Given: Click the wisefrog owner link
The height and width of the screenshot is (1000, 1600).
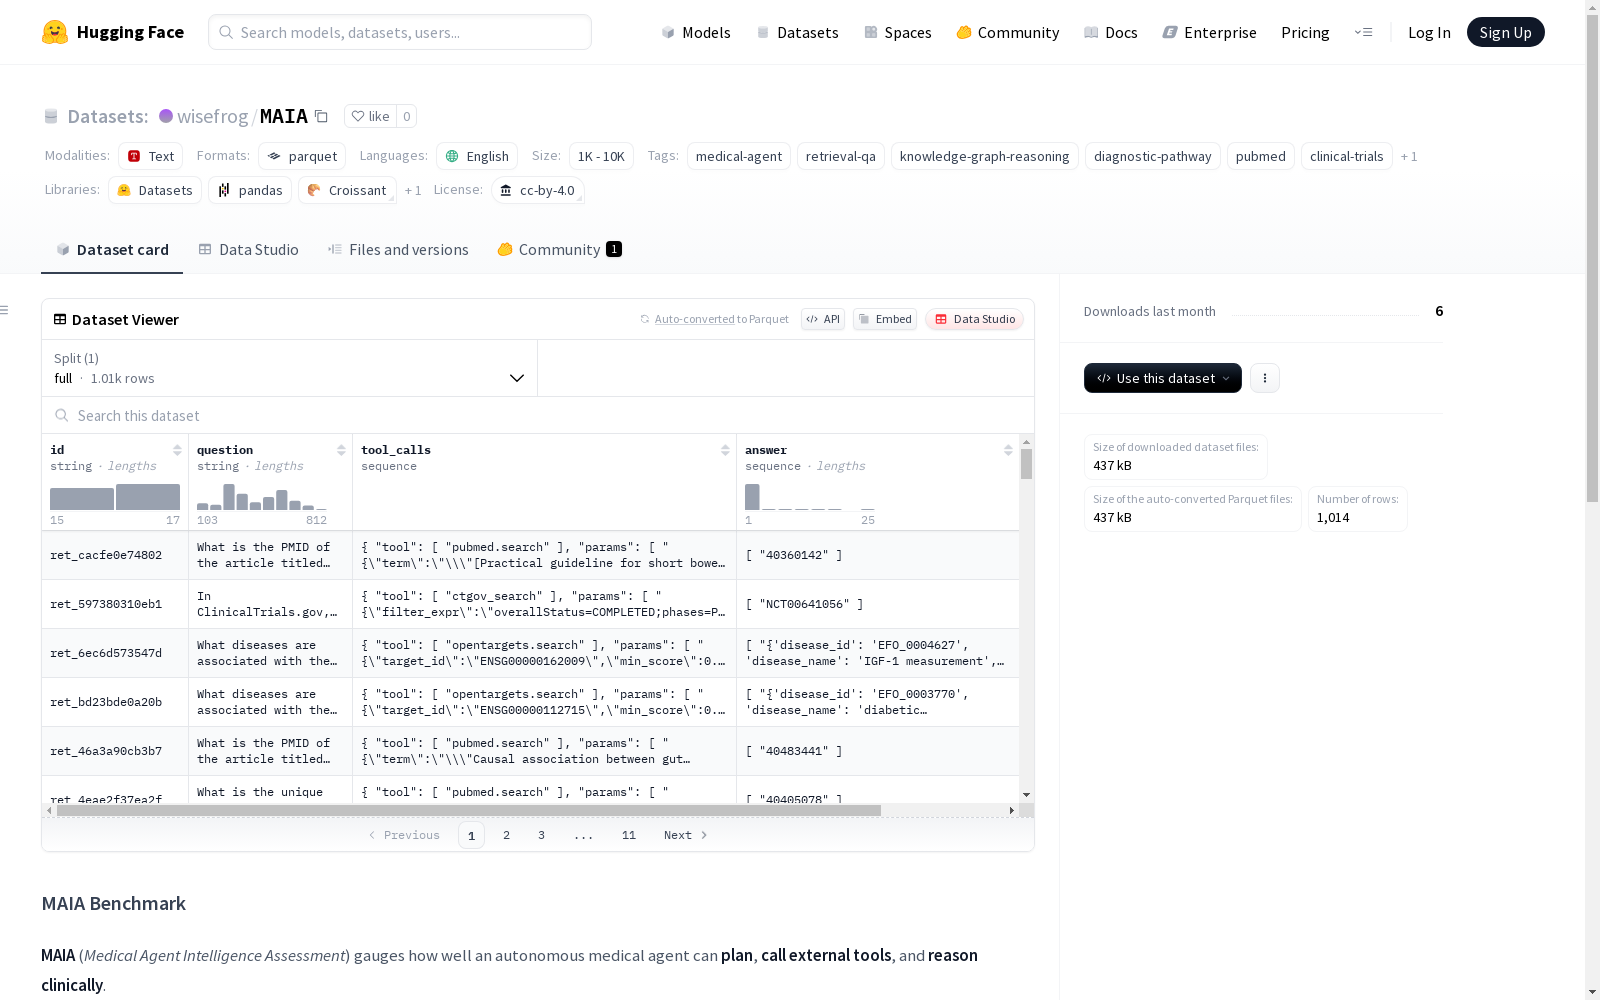Looking at the screenshot, I should [x=212, y=116].
